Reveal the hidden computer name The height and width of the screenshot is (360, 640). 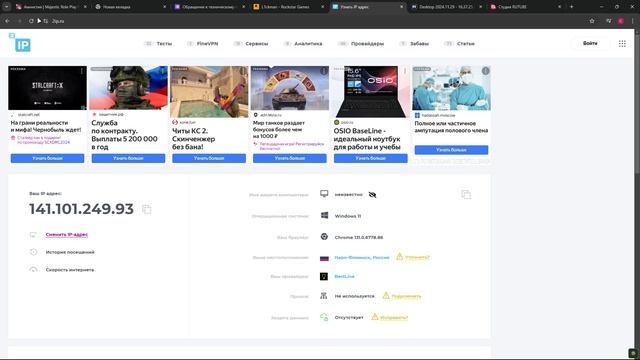pos(372,195)
